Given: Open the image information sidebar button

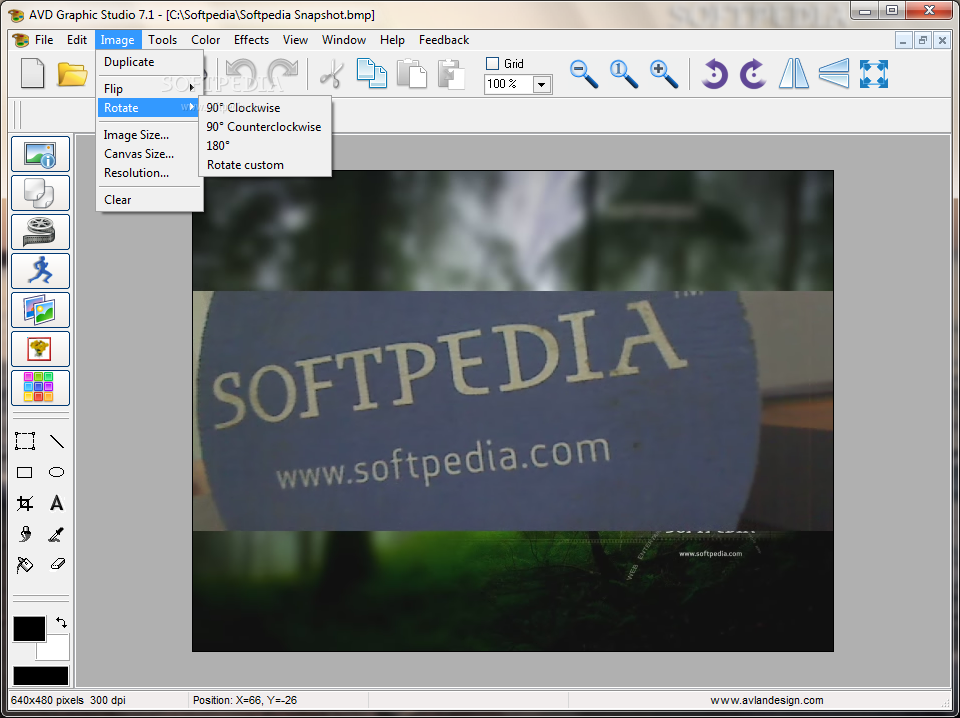Looking at the screenshot, I should point(40,154).
